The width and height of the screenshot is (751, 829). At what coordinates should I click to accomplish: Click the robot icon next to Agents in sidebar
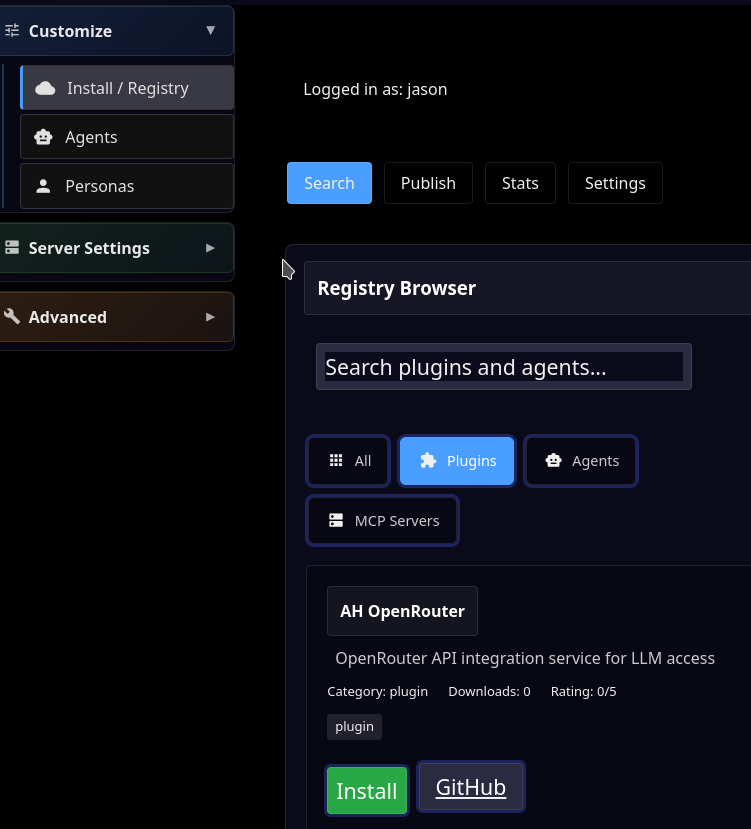click(43, 137)
